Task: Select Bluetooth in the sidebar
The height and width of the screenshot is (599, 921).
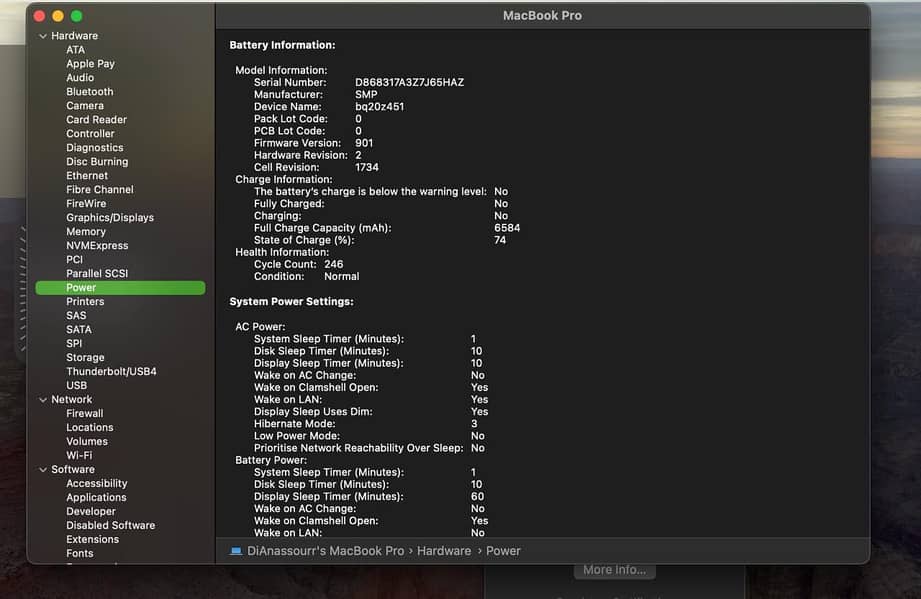Action: pyautogui.click(x=90, y=92)
